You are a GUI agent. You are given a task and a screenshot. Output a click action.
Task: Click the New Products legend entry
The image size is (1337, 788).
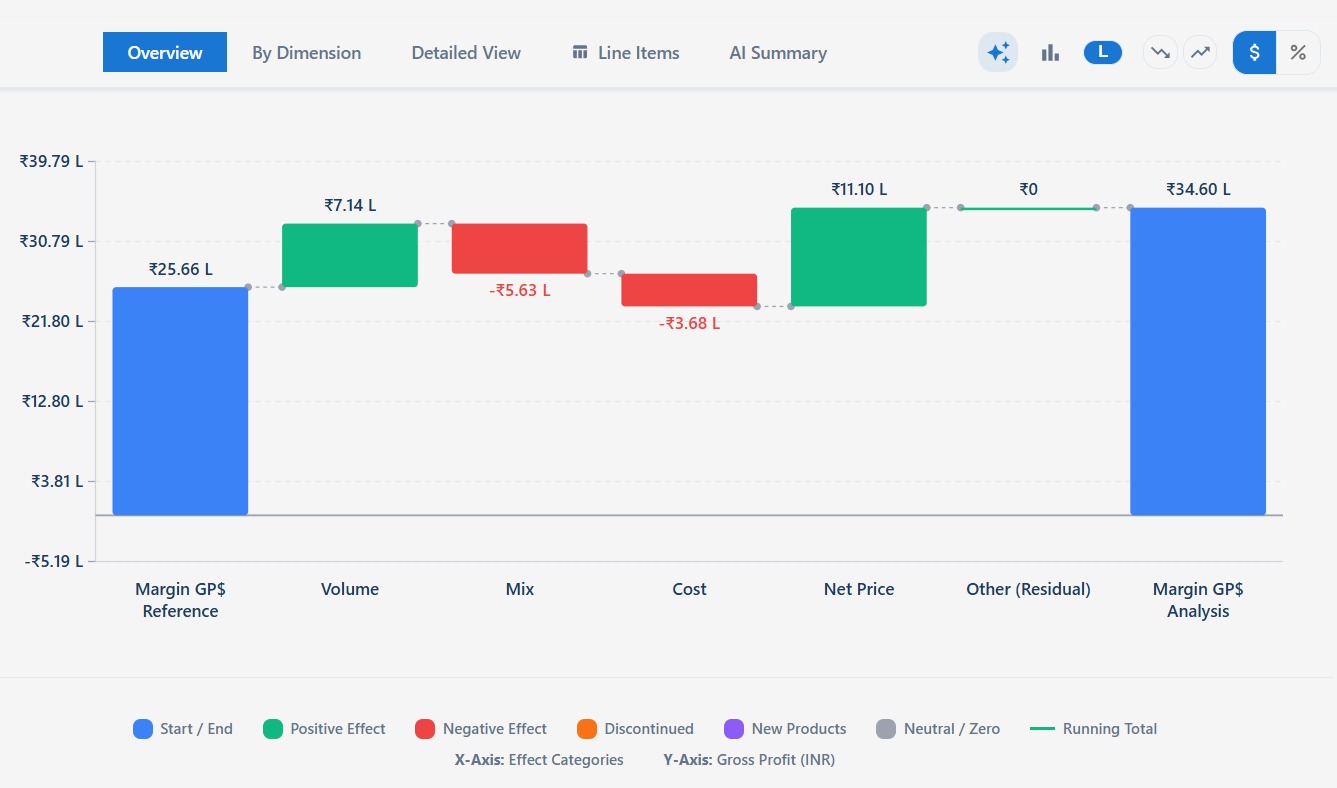(786, 728)
